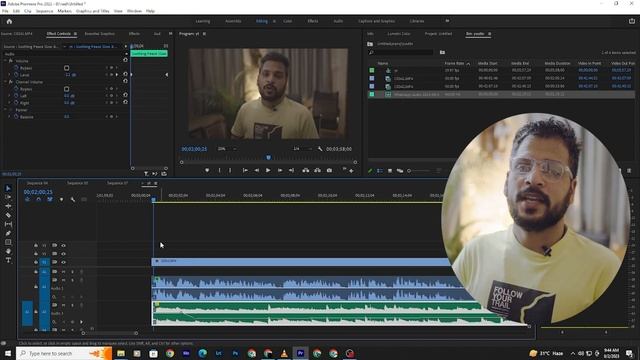Open the Program monitor zoom level dropdown
This screenshot has height=360, width=640.
[x=227, y=149]
